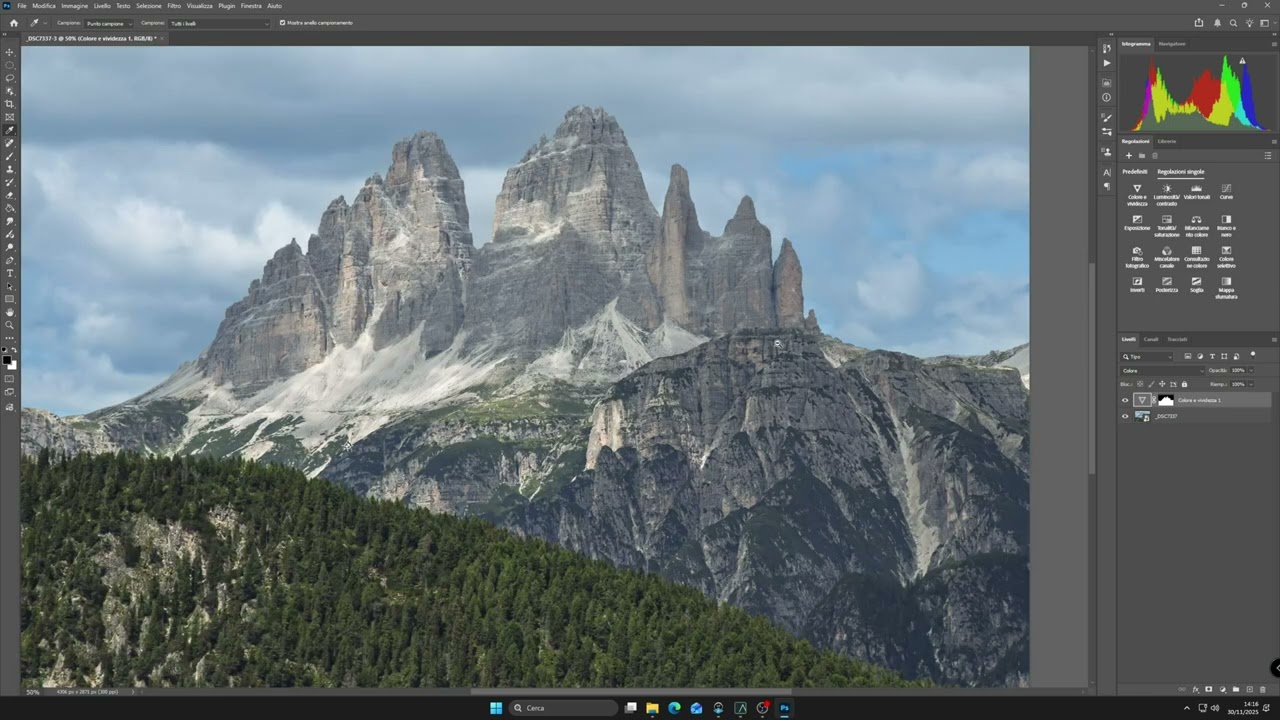Add a Filtro fotografico adjustment
The height and width of the screenshot is (720, 1280).
[x=1137, y=256]
